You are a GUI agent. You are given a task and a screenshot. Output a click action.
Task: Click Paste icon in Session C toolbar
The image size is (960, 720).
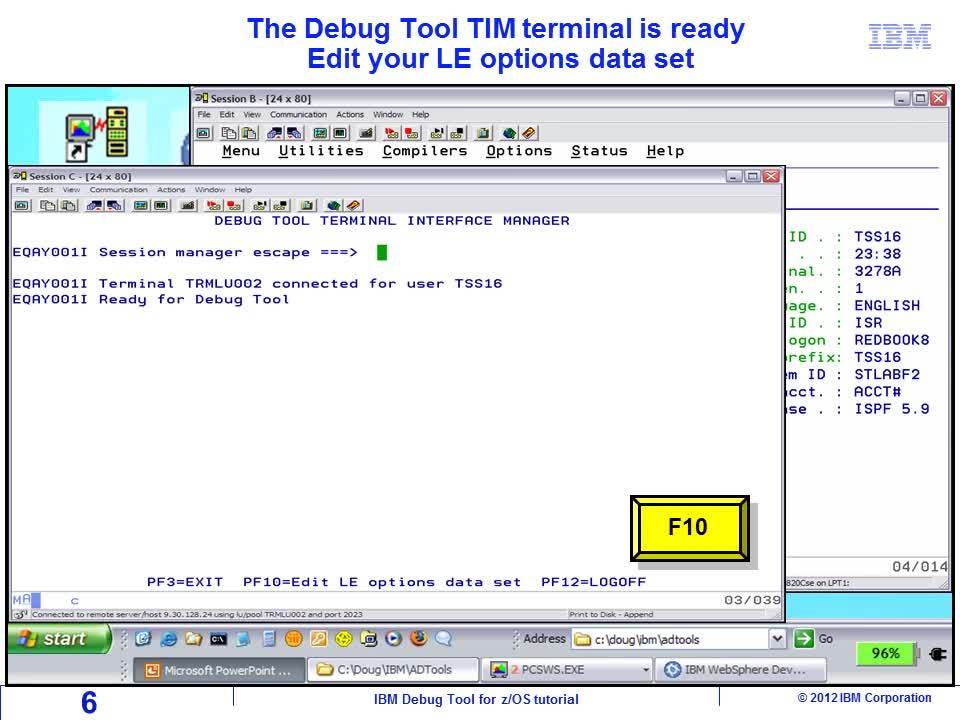tap(67, 206)
